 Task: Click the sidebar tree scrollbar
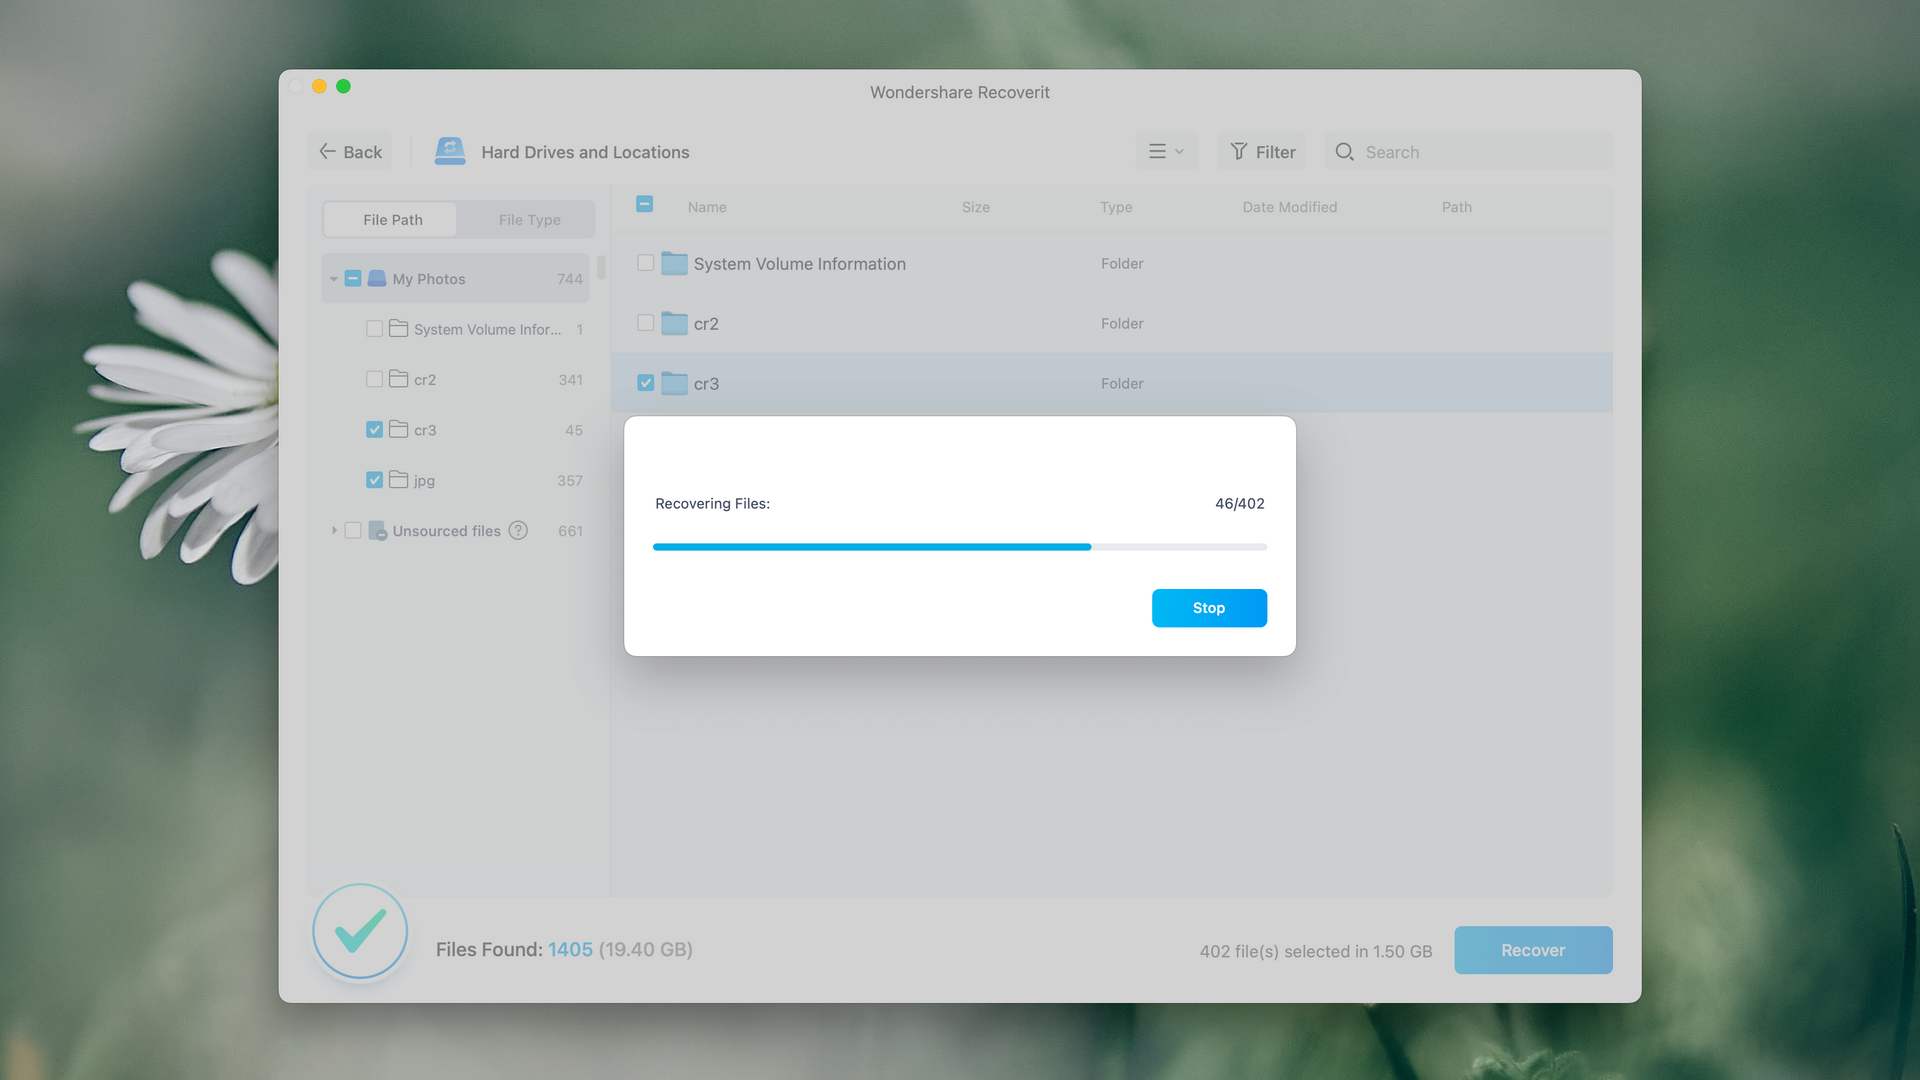(x=601, y=267)
